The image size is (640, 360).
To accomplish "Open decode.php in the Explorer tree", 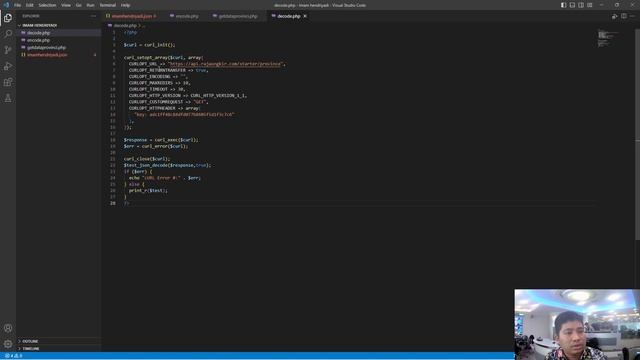I will (x=38, y=33).
